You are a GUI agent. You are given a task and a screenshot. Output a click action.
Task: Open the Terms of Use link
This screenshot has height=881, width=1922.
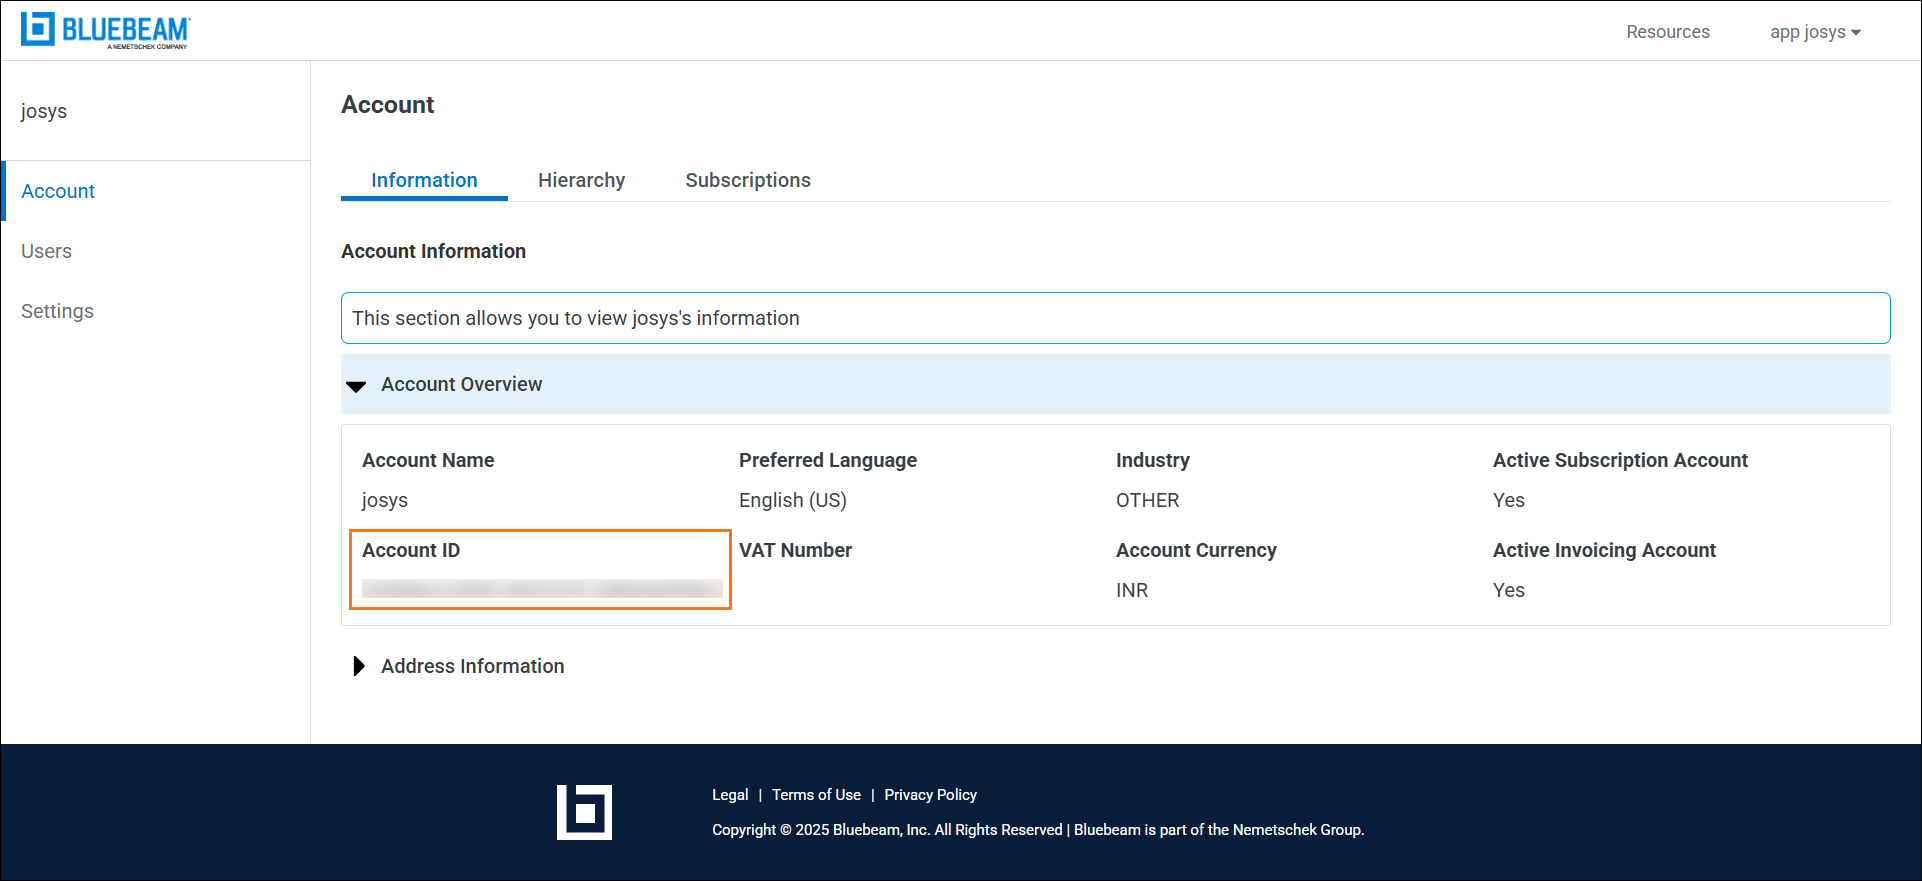pos(816,795)
